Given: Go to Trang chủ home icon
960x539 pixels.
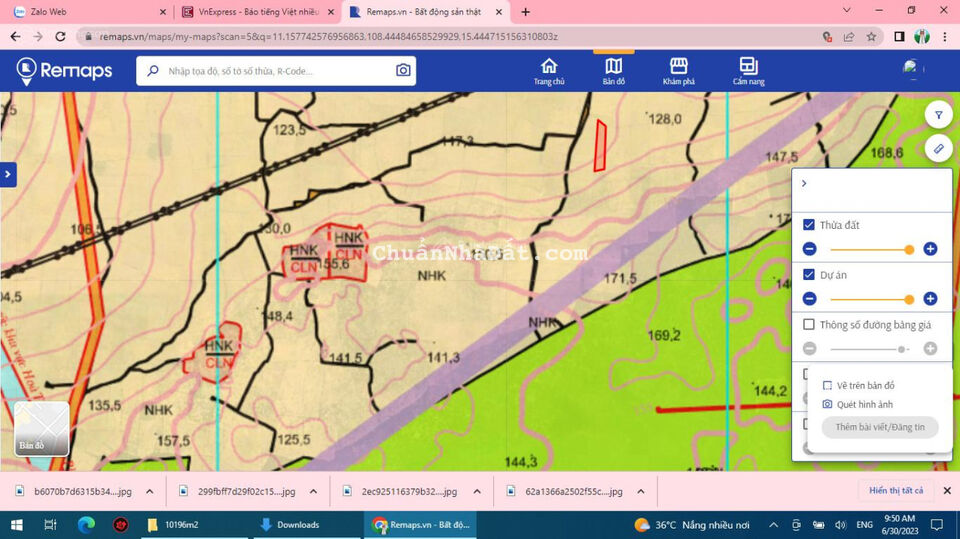Looking at the screenshot, I should click(548, 71).
